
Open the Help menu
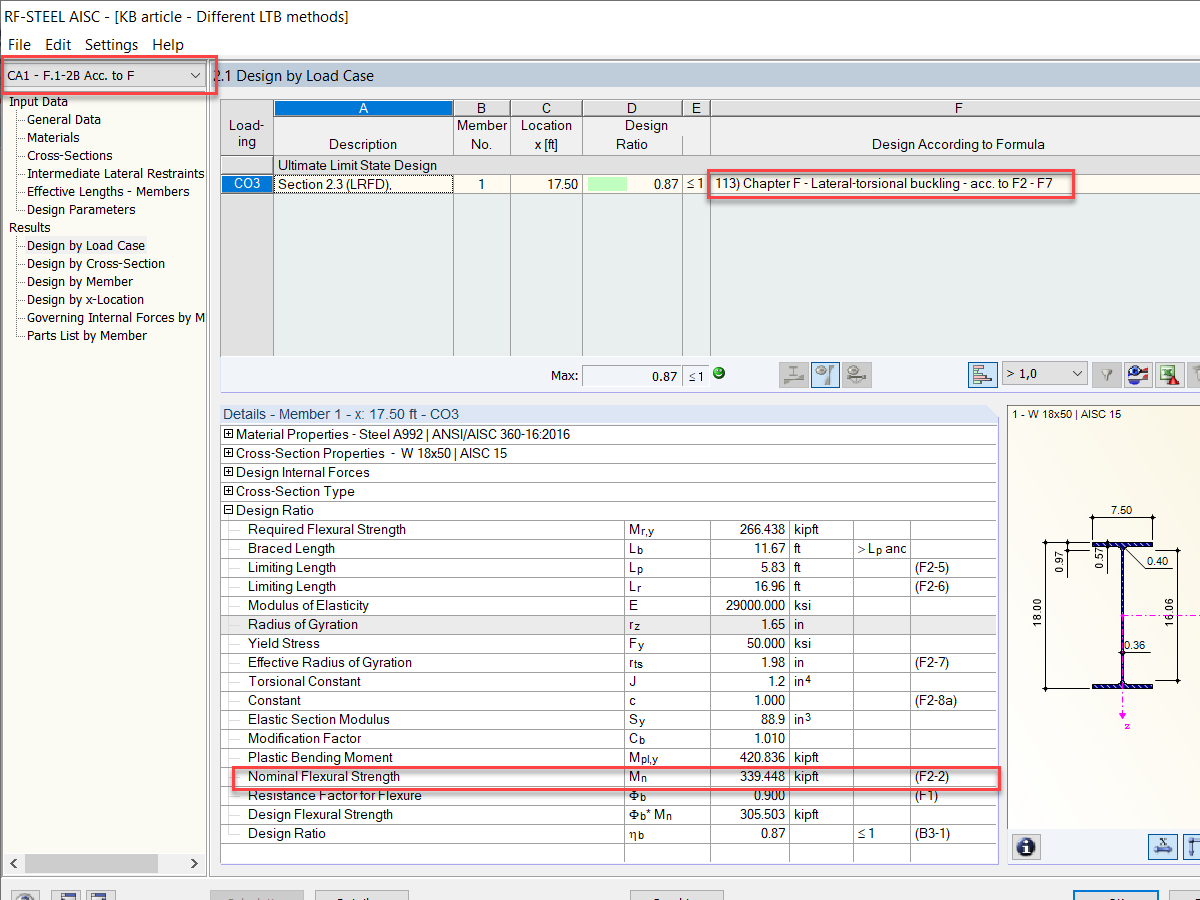168,44
